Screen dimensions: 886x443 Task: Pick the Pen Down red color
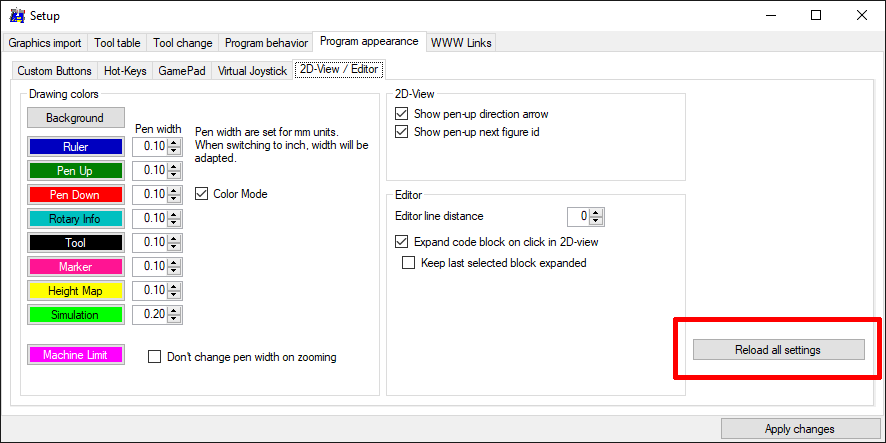tap(75, 194)
